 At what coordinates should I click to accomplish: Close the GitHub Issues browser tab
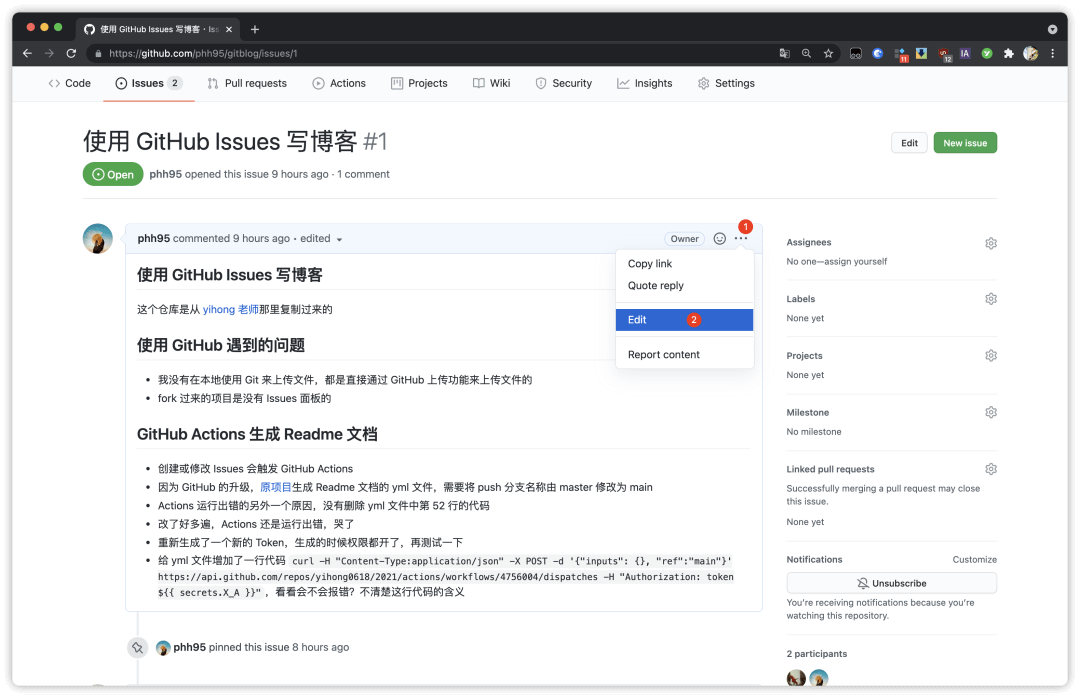[x=229, y=29]
